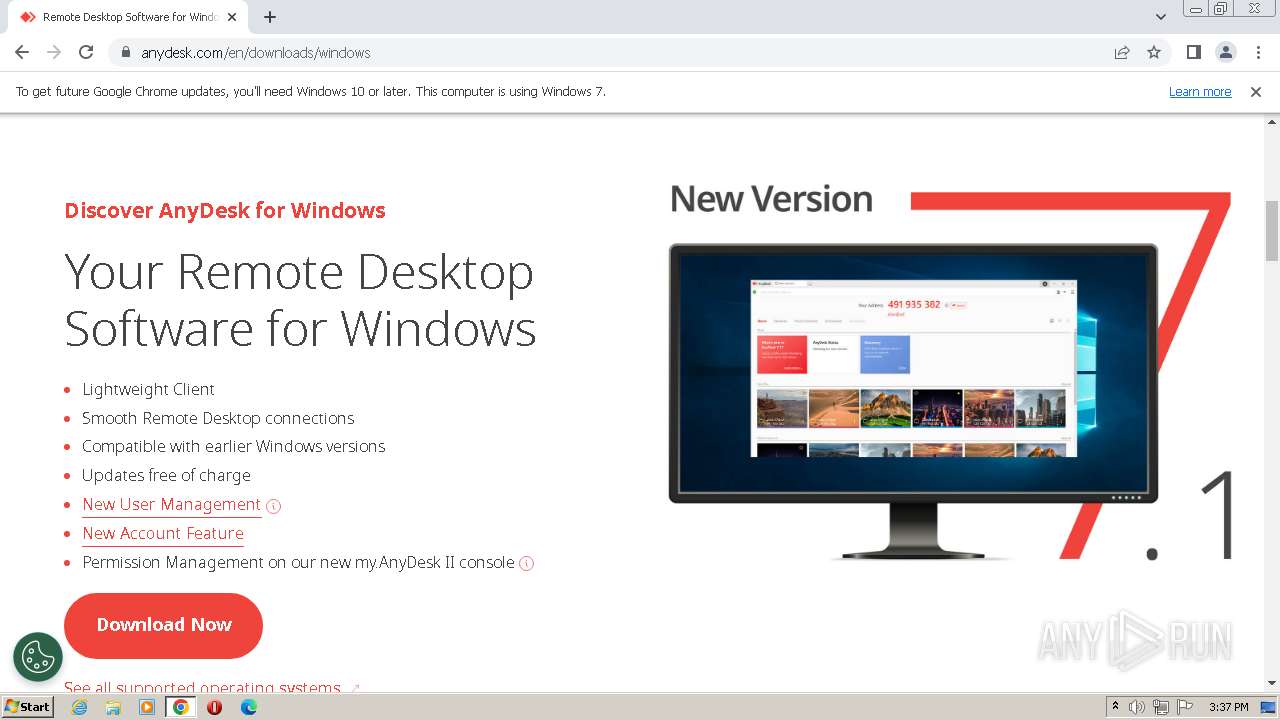The image size is (1280, 720).
Task: Open a new browser tab
Action: click(270, 17)
